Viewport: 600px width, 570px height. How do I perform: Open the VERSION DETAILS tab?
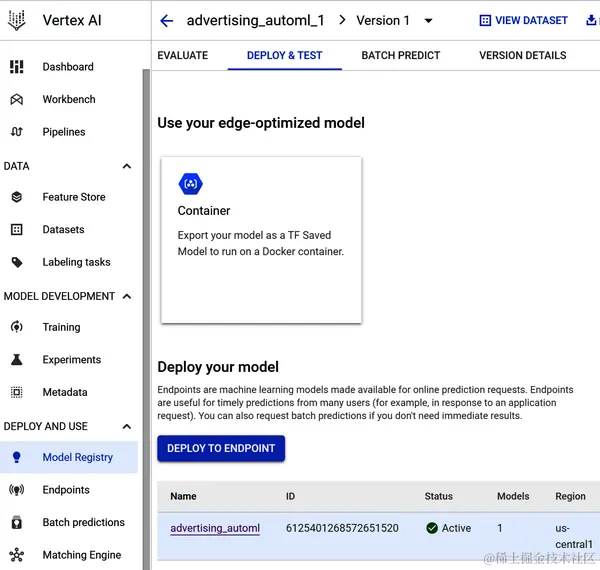pyautogui.click(x=523, y=55)
